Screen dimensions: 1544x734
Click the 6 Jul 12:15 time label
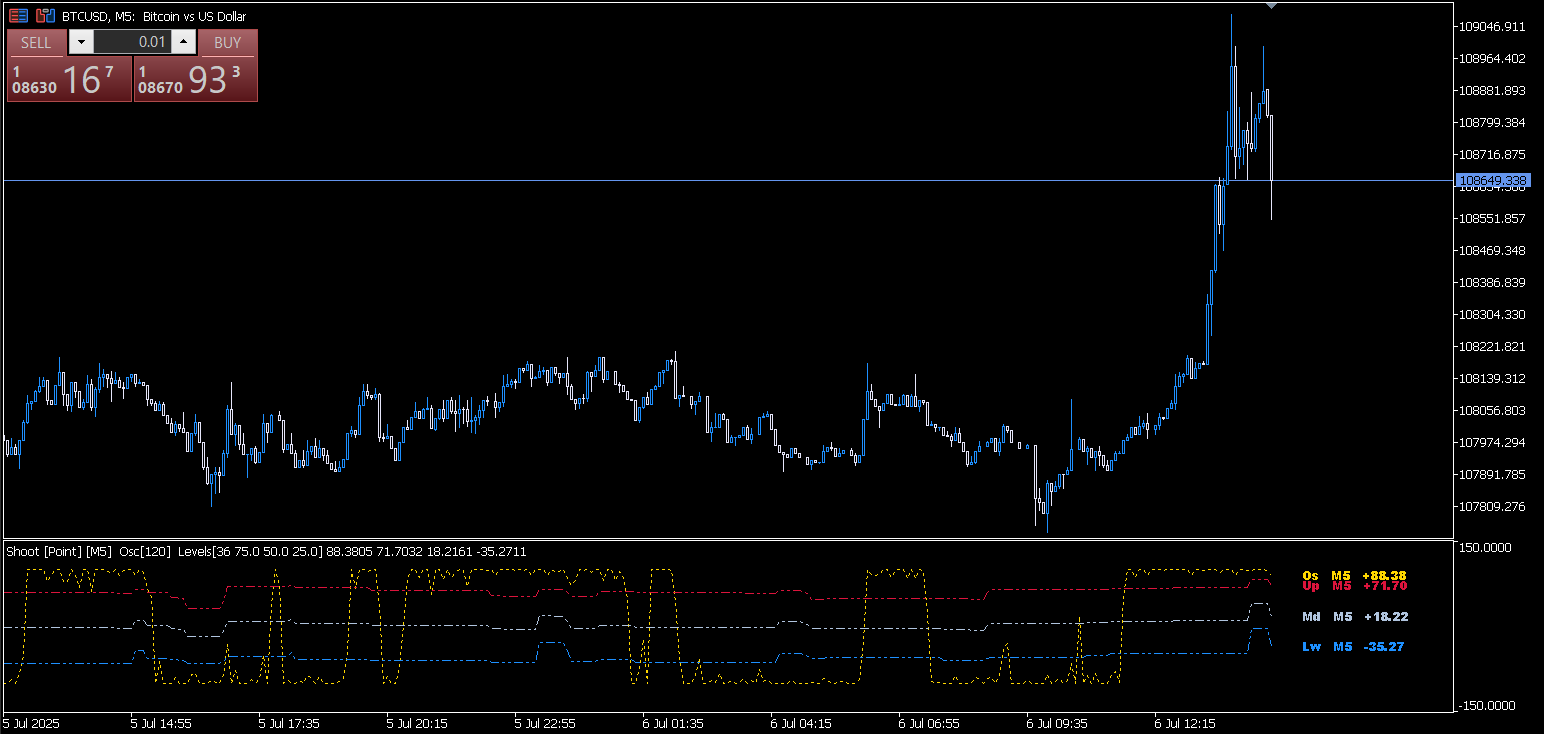1185,722
